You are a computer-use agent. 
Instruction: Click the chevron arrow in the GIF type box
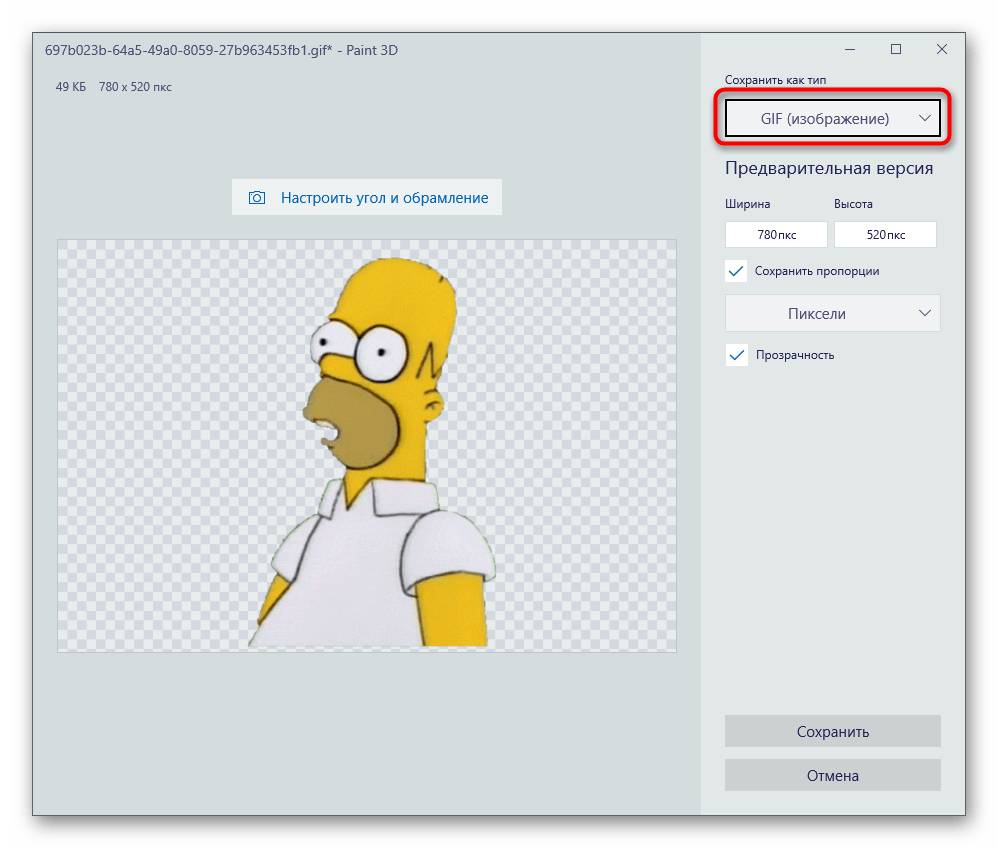point(924,118)
